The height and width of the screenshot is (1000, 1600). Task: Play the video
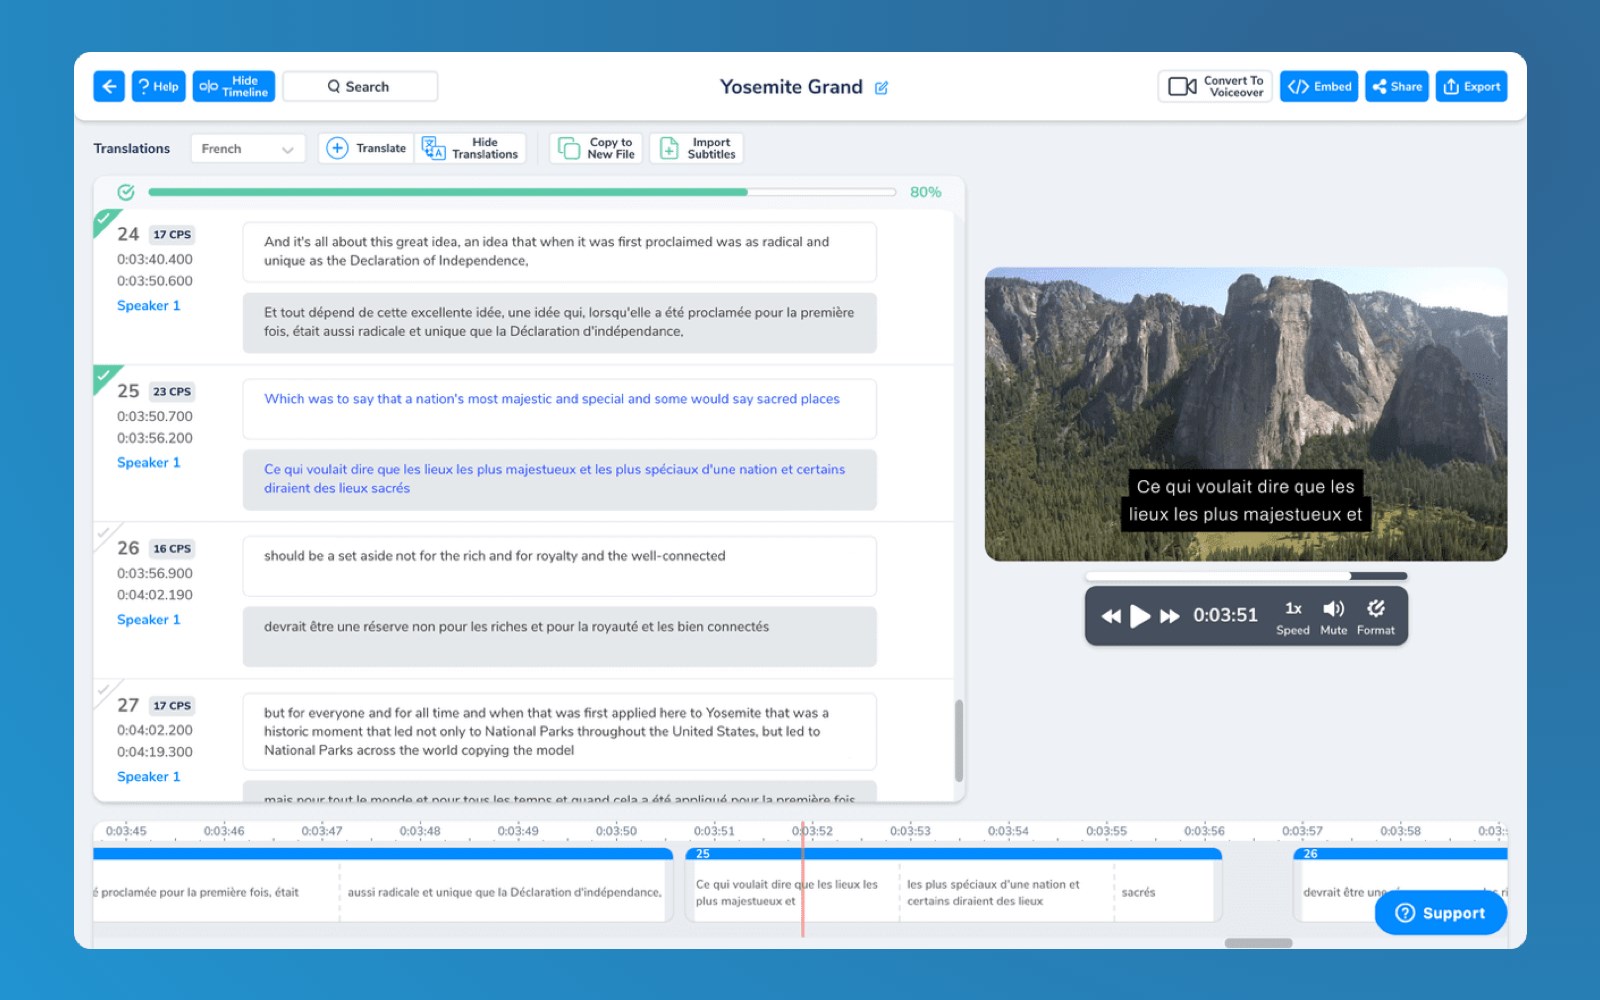(1140, 616)
